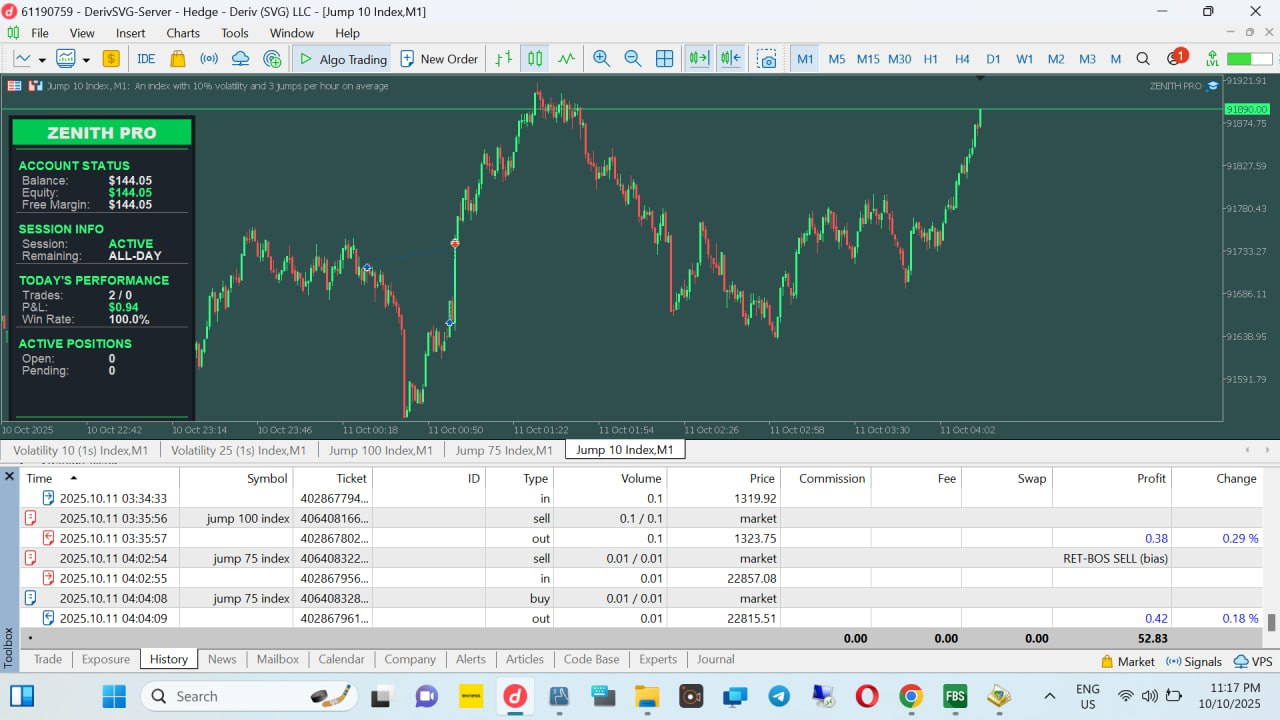Zoom out on the chart
The width and height of the screenshot is (1280, 720).
click(x=633, y=59)
